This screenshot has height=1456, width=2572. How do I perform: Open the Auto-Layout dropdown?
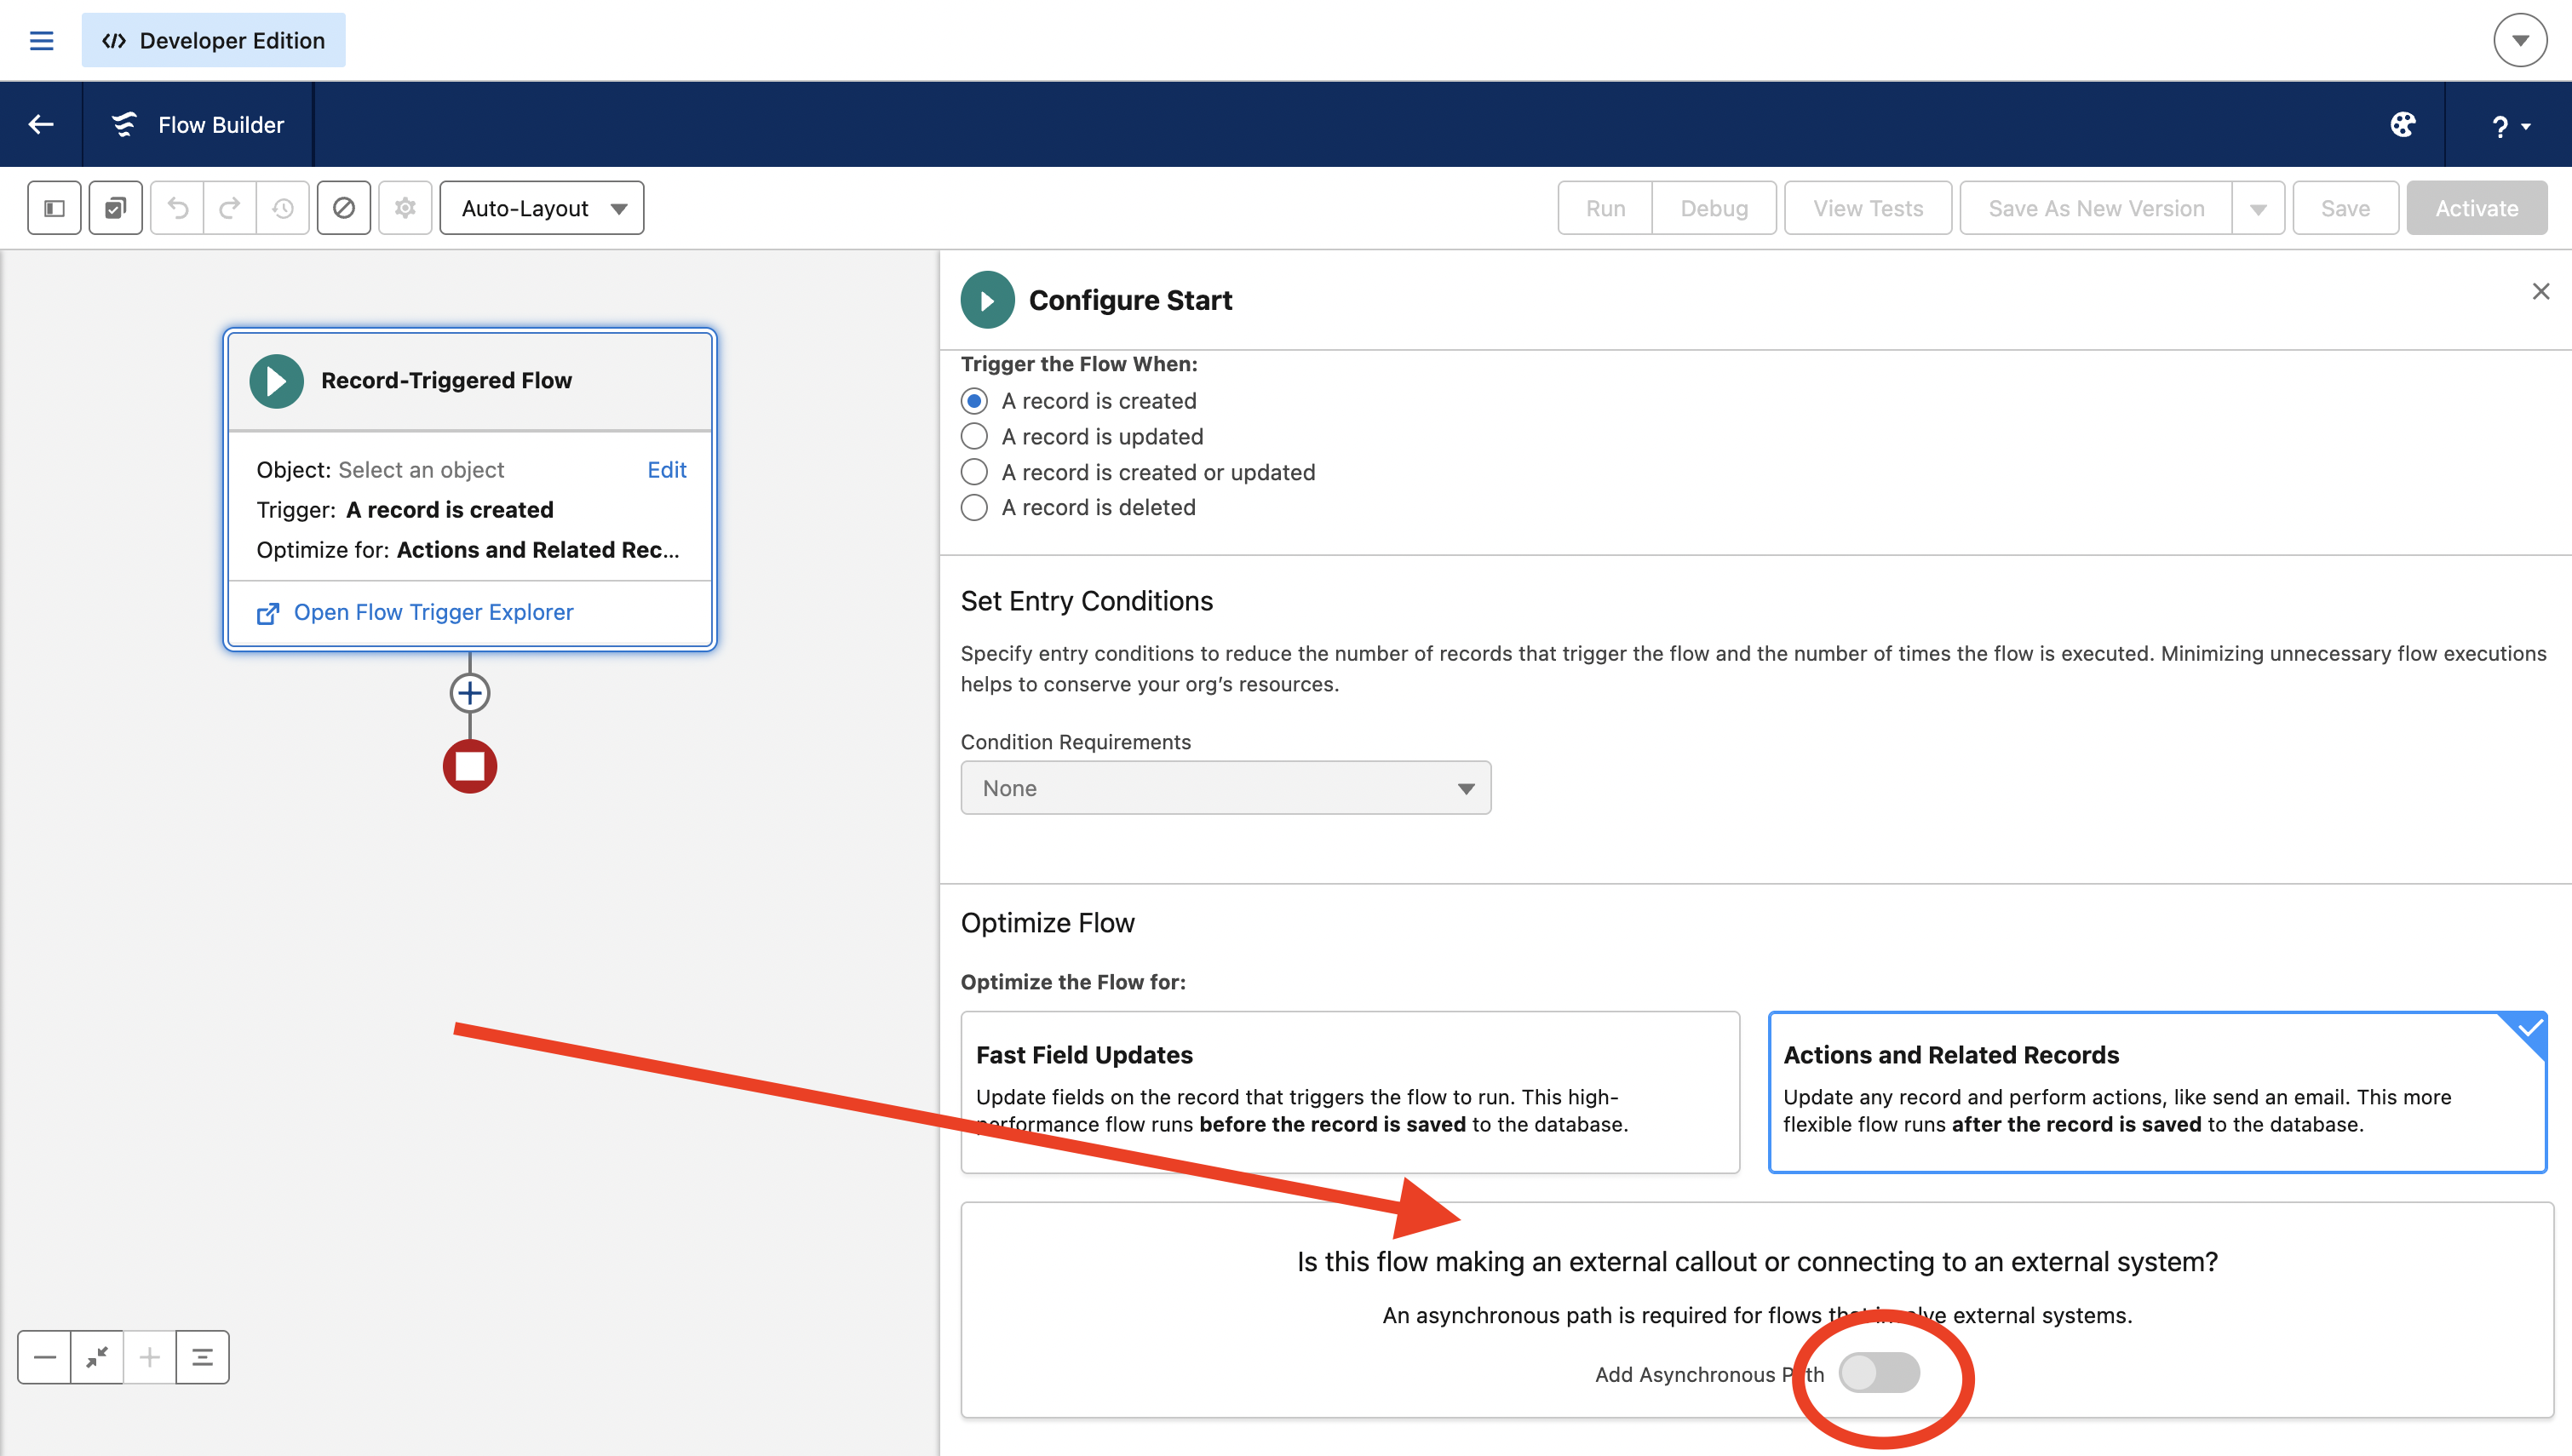[542, 208]
